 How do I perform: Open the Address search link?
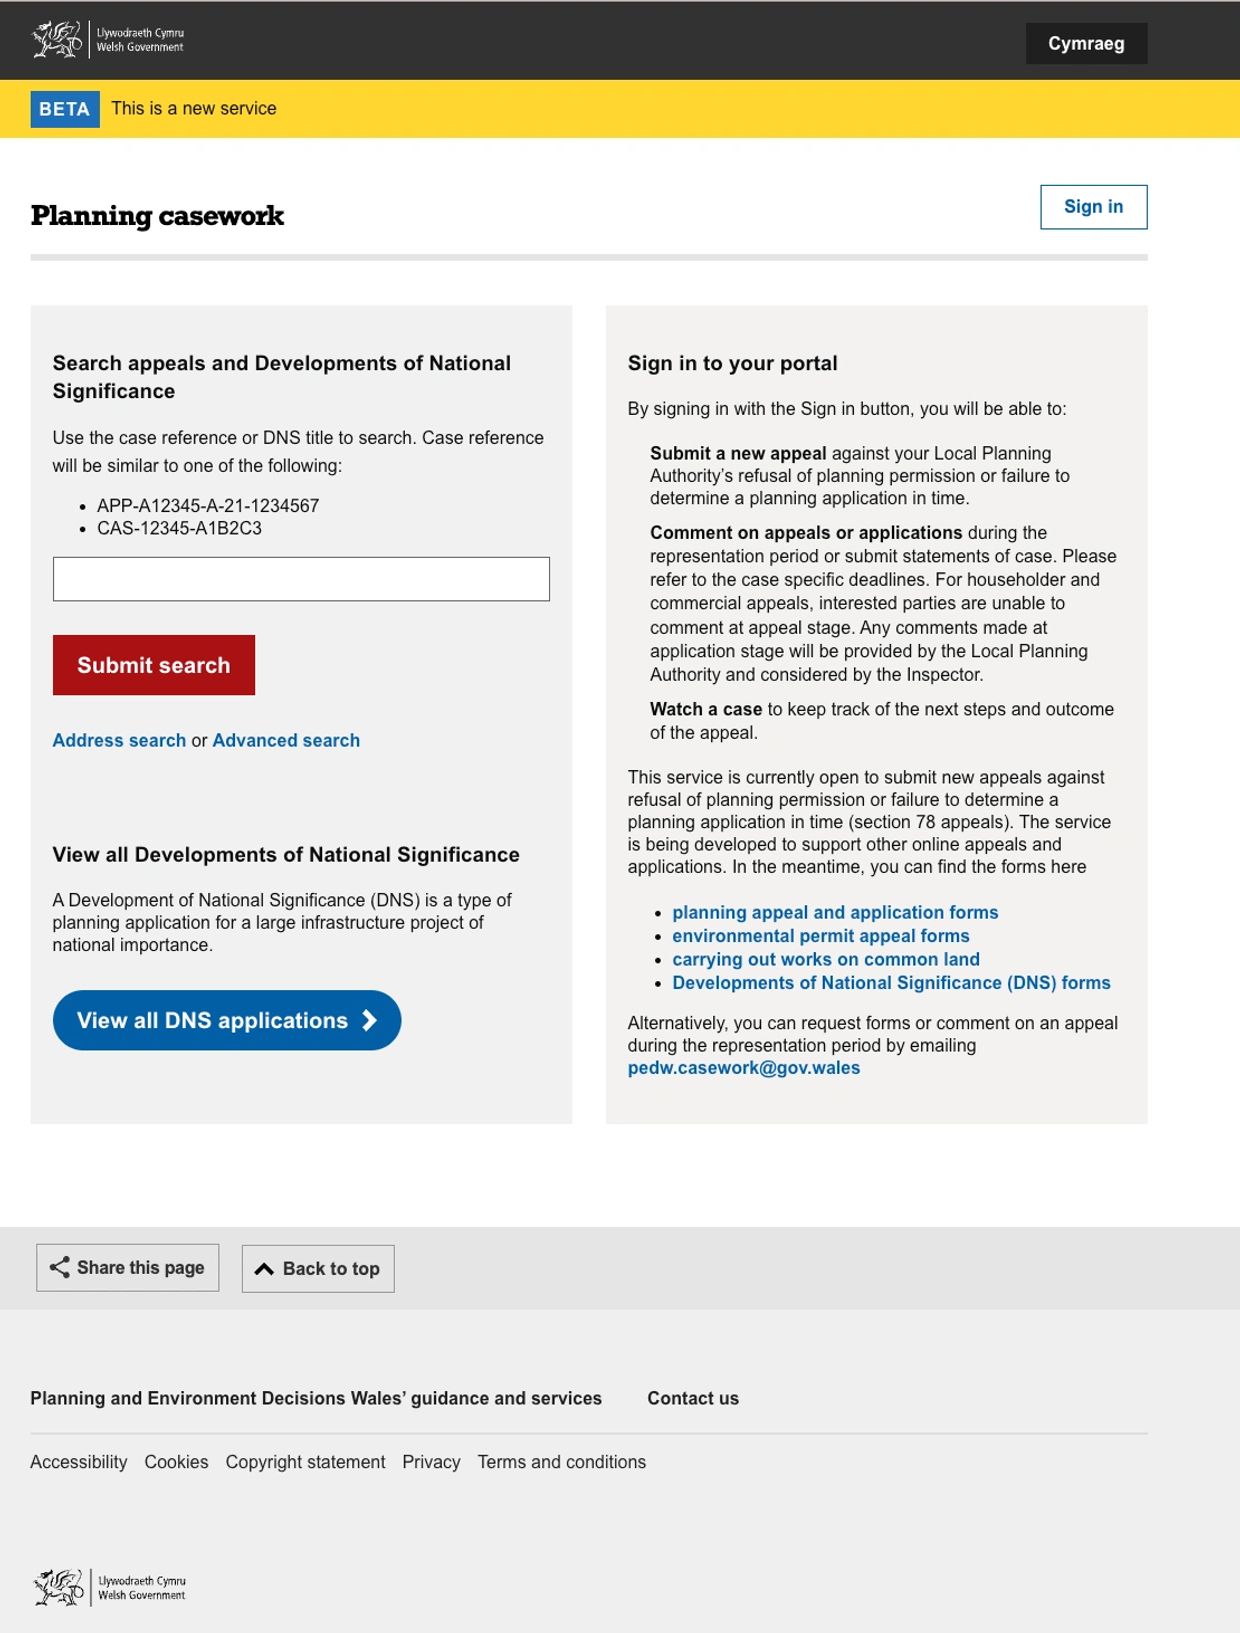coord(119,740)
